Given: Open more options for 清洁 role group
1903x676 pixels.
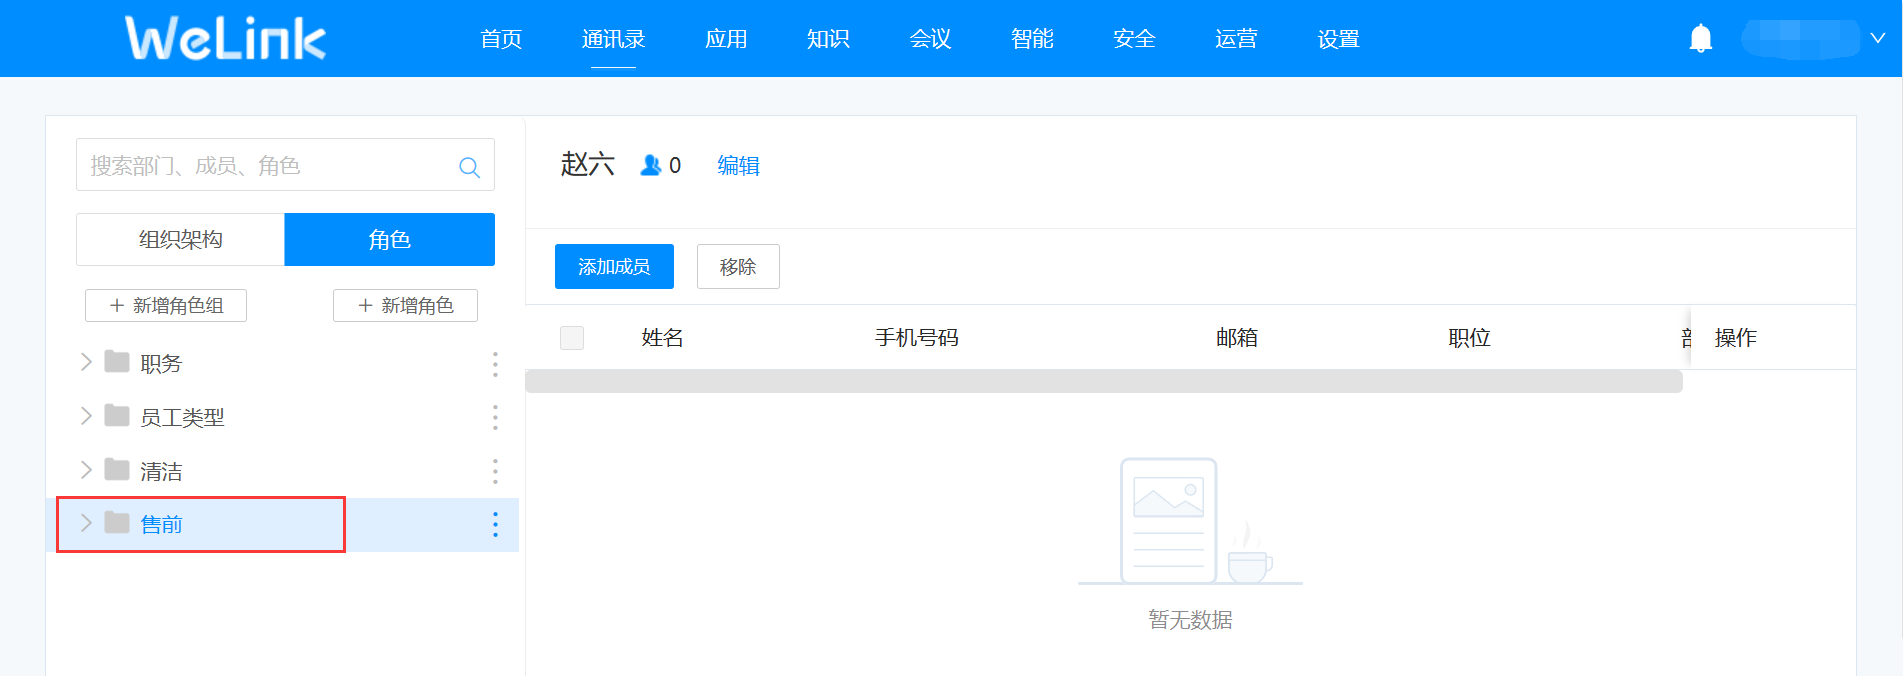Looking at the screenshot, I should point(495,471).
